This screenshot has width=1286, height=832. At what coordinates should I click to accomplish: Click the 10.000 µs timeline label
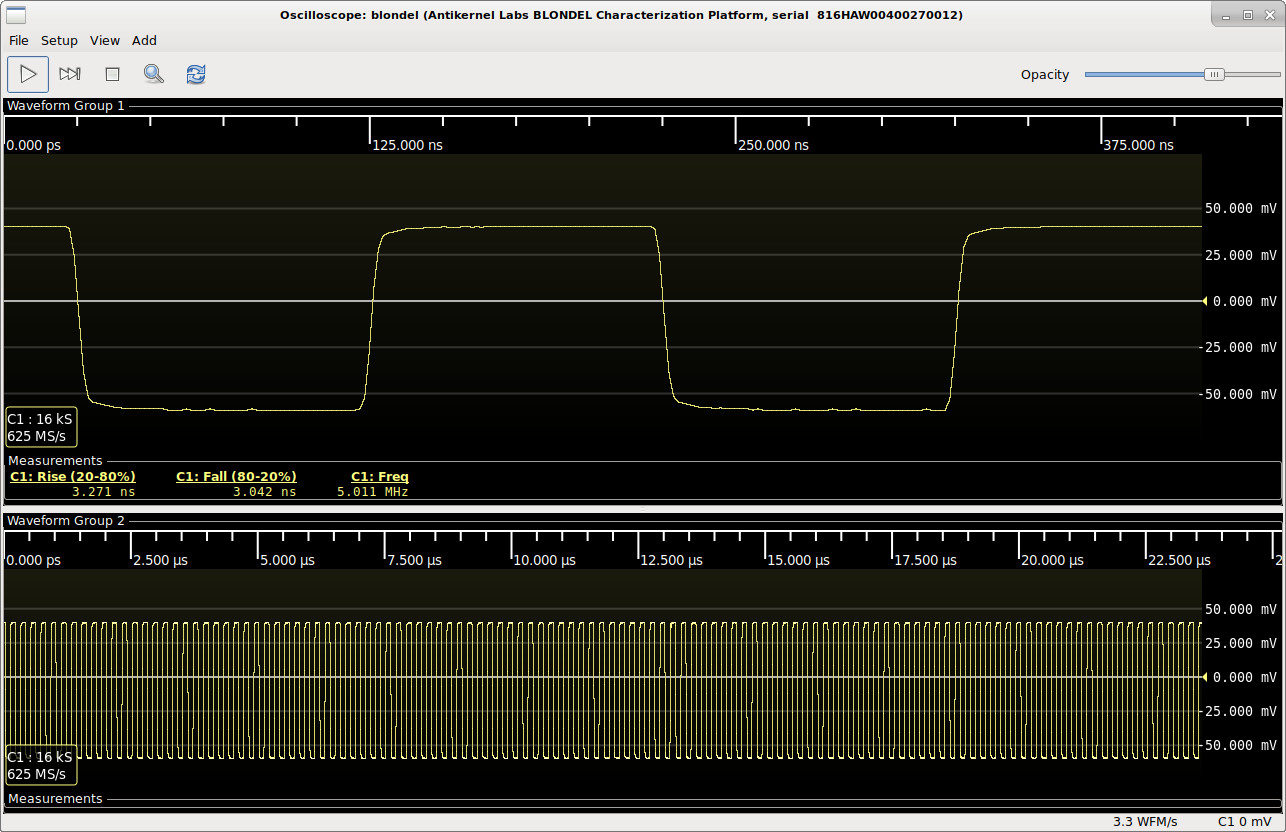pos(545,560)
